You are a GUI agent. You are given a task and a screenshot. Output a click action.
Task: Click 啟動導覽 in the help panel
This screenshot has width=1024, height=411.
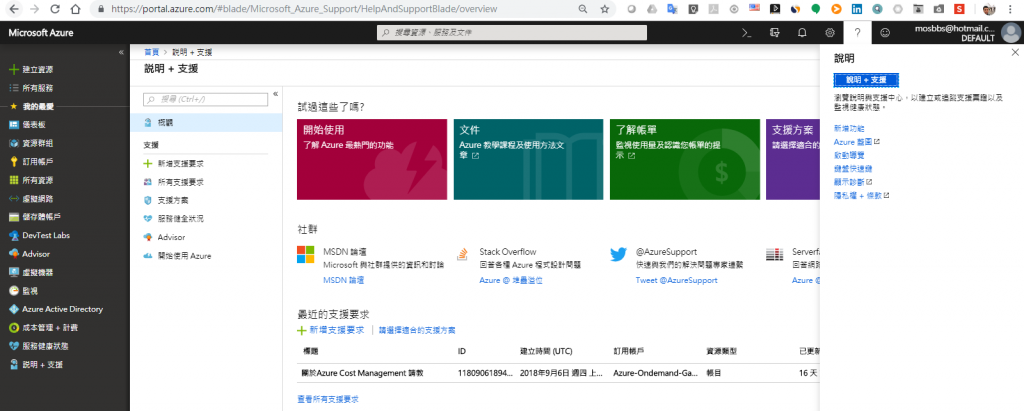849,155
